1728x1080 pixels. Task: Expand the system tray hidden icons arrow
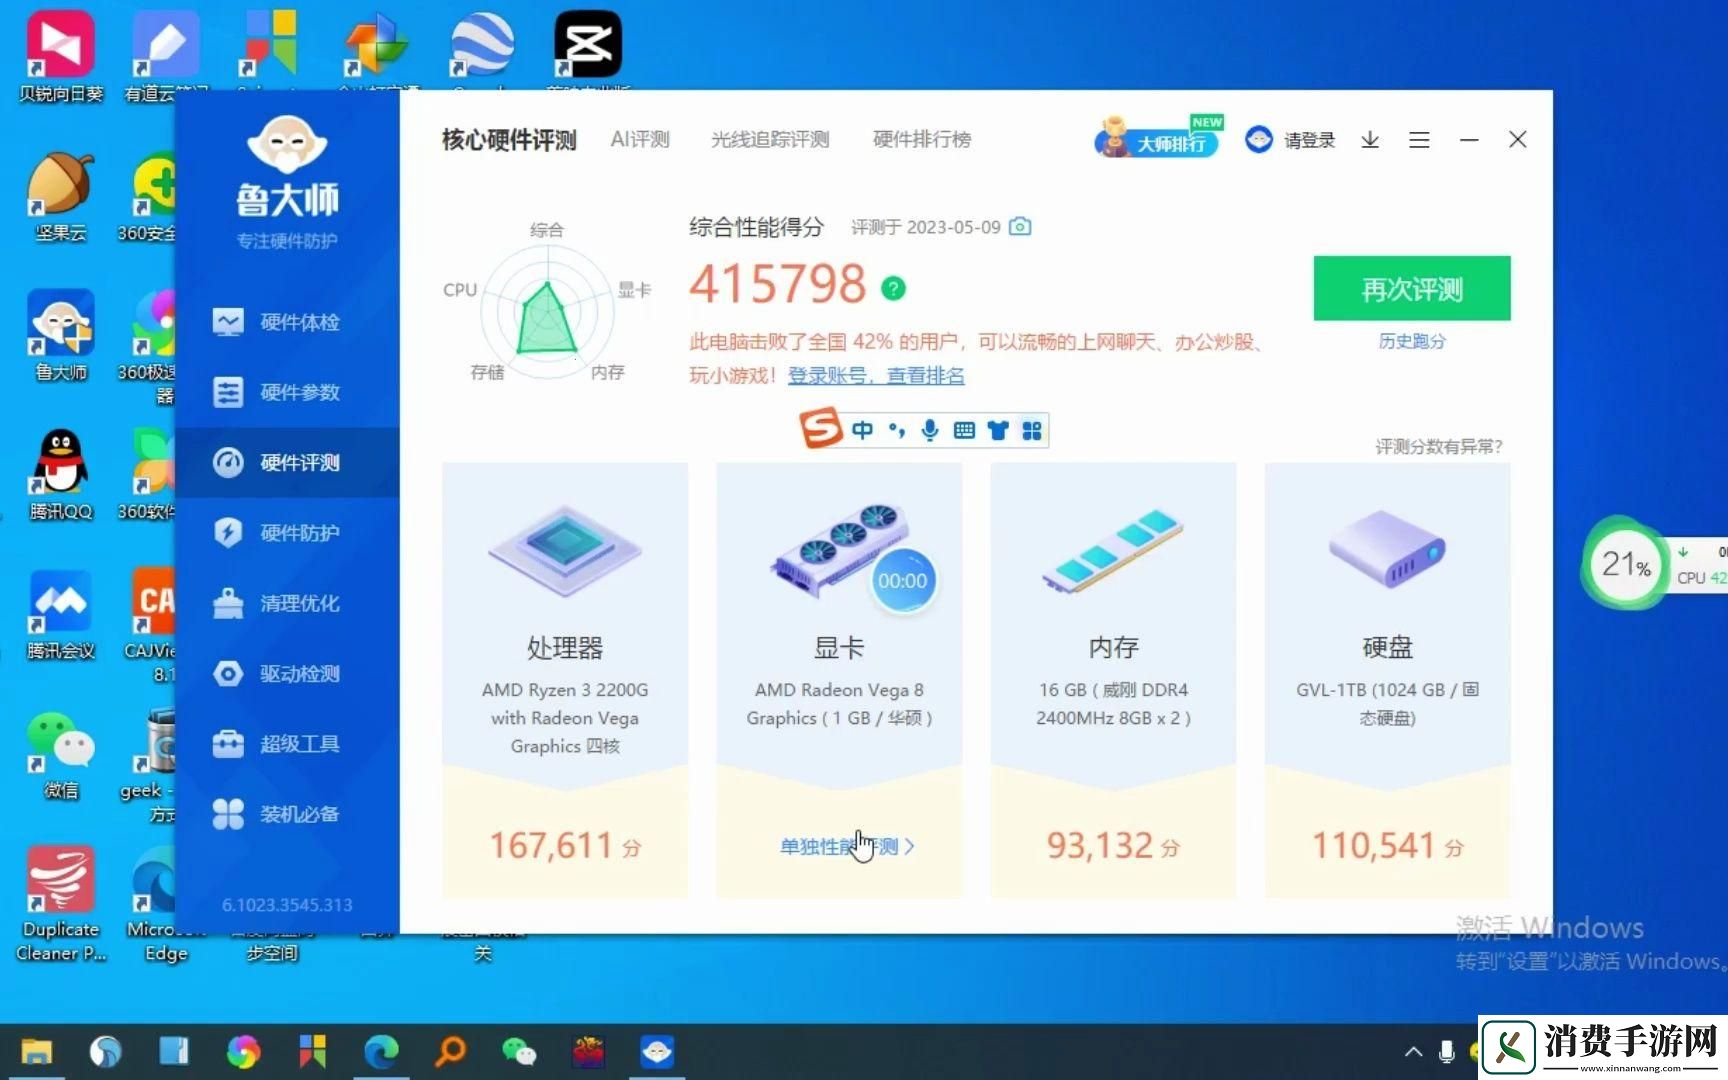1413,1052
